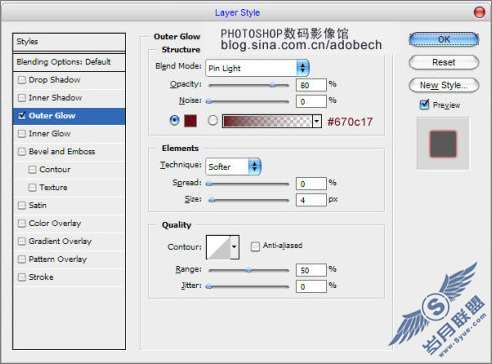Enable the Bevel and Emboss checkbox
Image resolution: width=492 pixels, height=364 pixels.
[x=22, y=152]
